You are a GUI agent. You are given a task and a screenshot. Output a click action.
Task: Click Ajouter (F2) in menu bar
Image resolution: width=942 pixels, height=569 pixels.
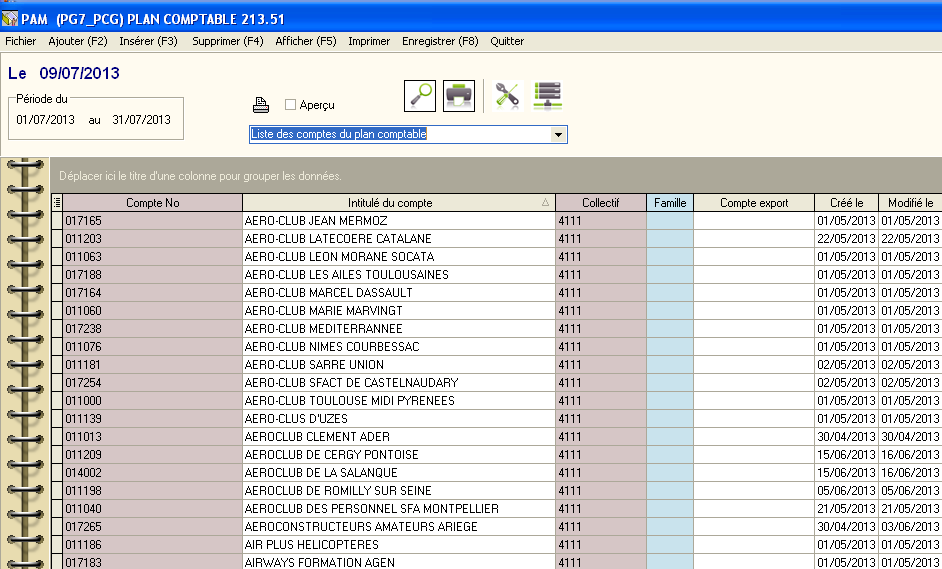pyautogui.click(x=78, y=41)
